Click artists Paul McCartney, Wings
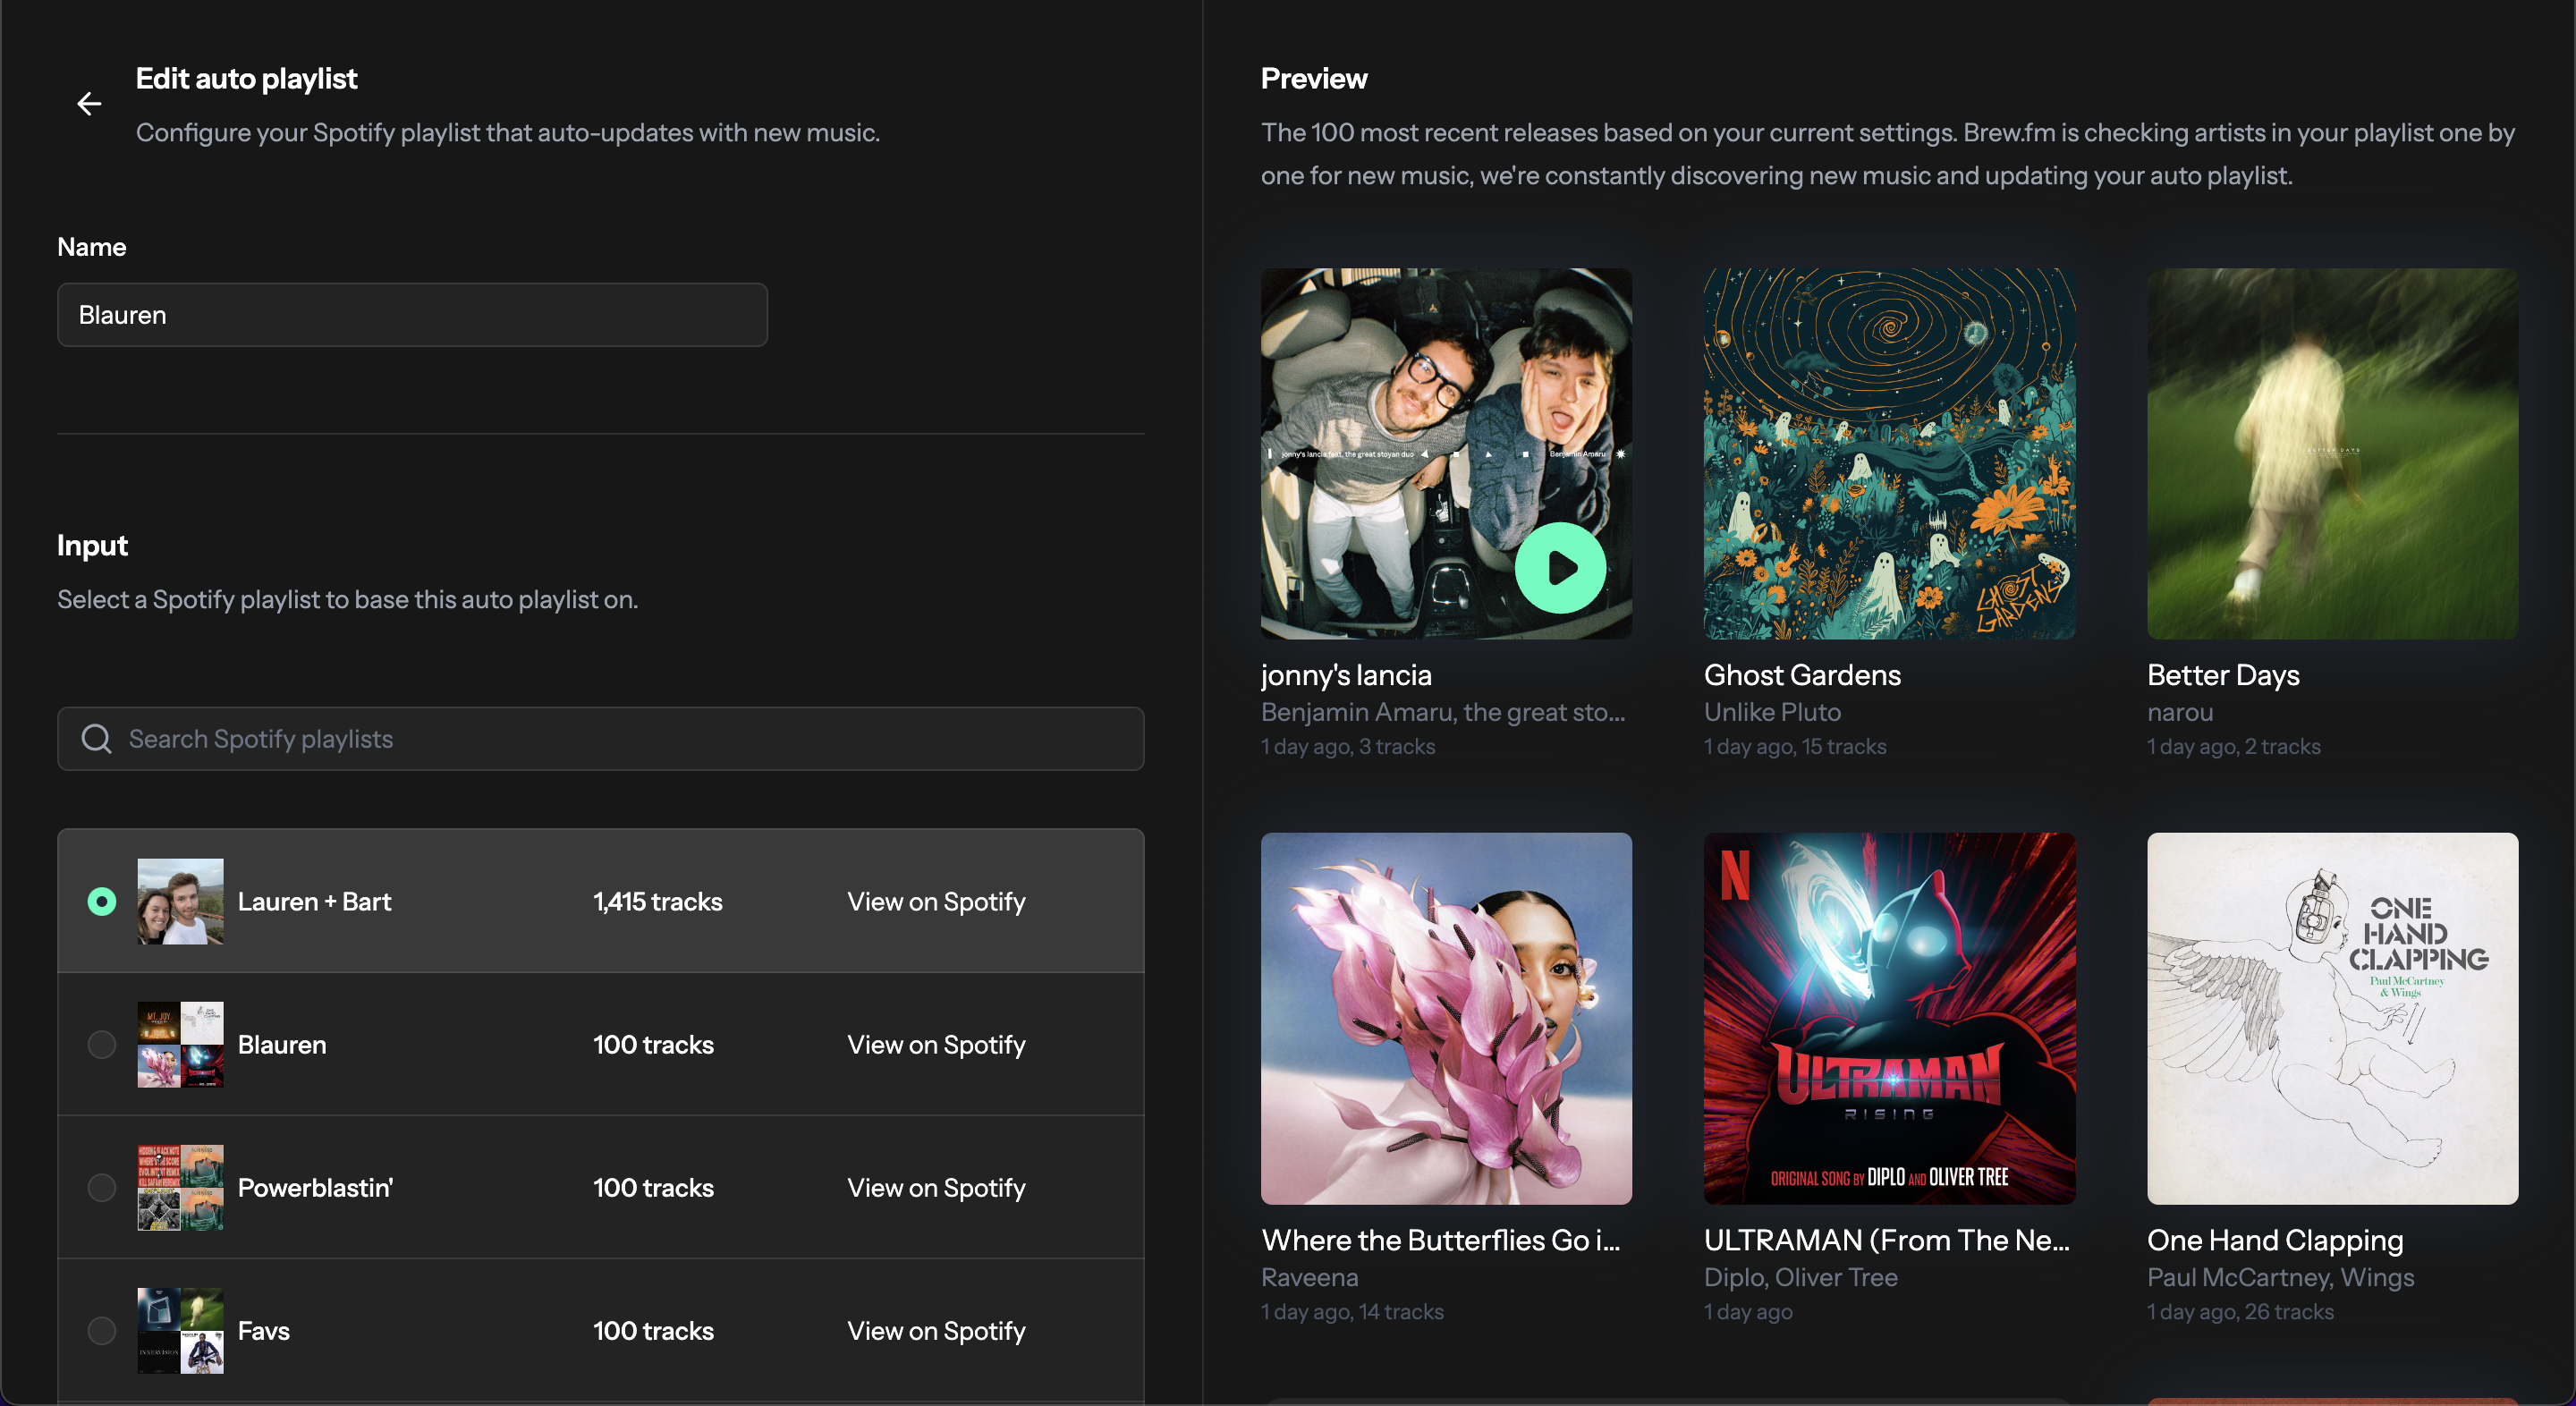 coord(2280,1277)
